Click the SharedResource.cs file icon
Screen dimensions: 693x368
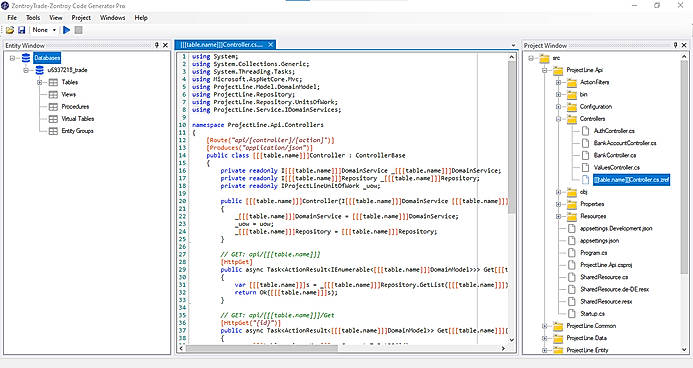[571, 277]
